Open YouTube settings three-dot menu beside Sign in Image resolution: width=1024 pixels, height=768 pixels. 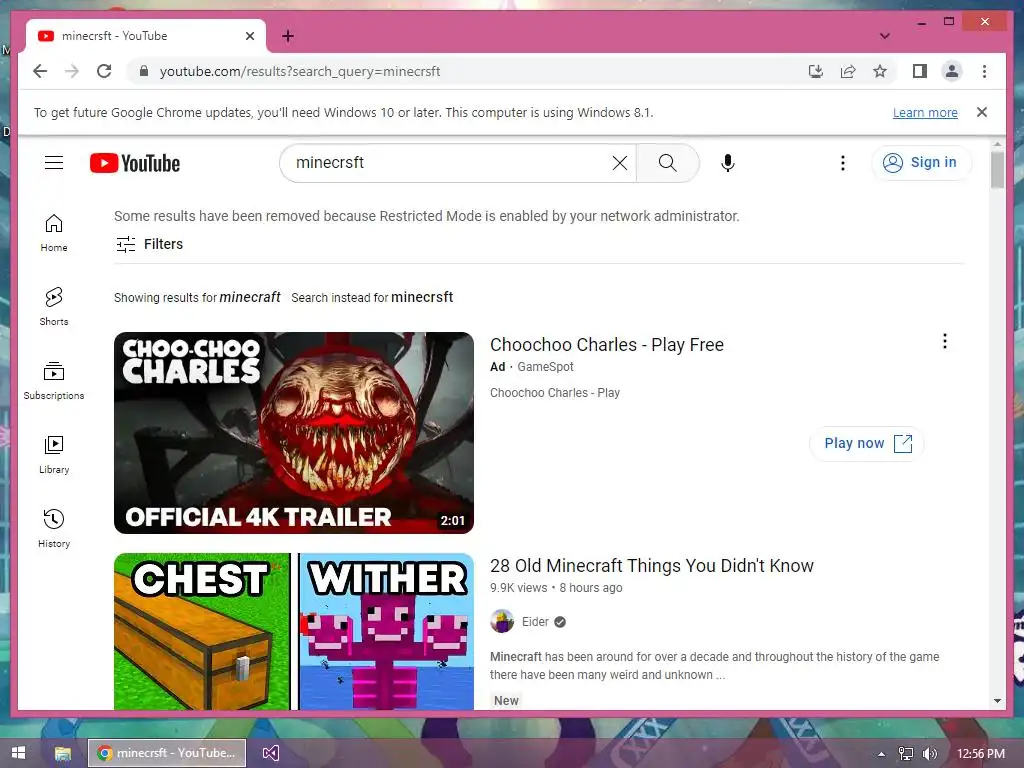coord(842,163)
